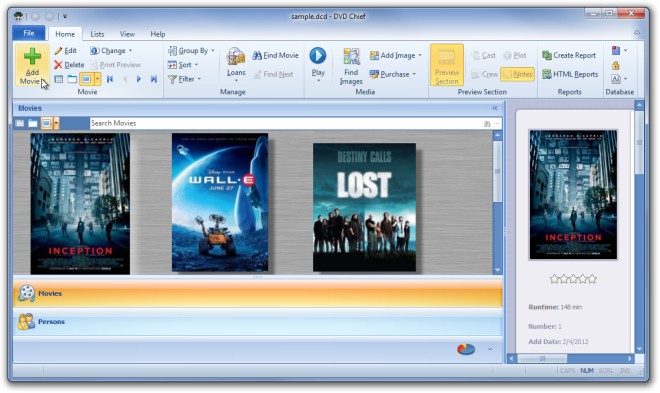
Task: Set rating using the fifth star
Action: (593, 279)
